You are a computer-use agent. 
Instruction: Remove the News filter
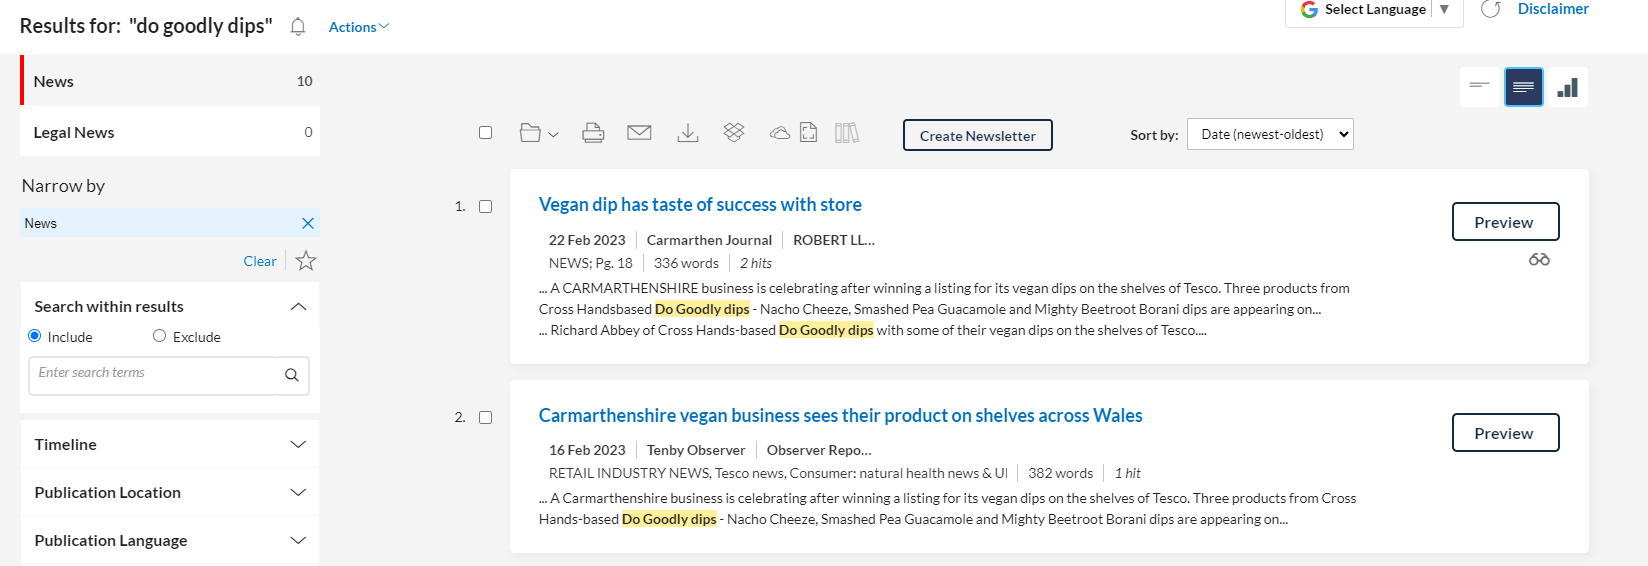coord(308,223)
